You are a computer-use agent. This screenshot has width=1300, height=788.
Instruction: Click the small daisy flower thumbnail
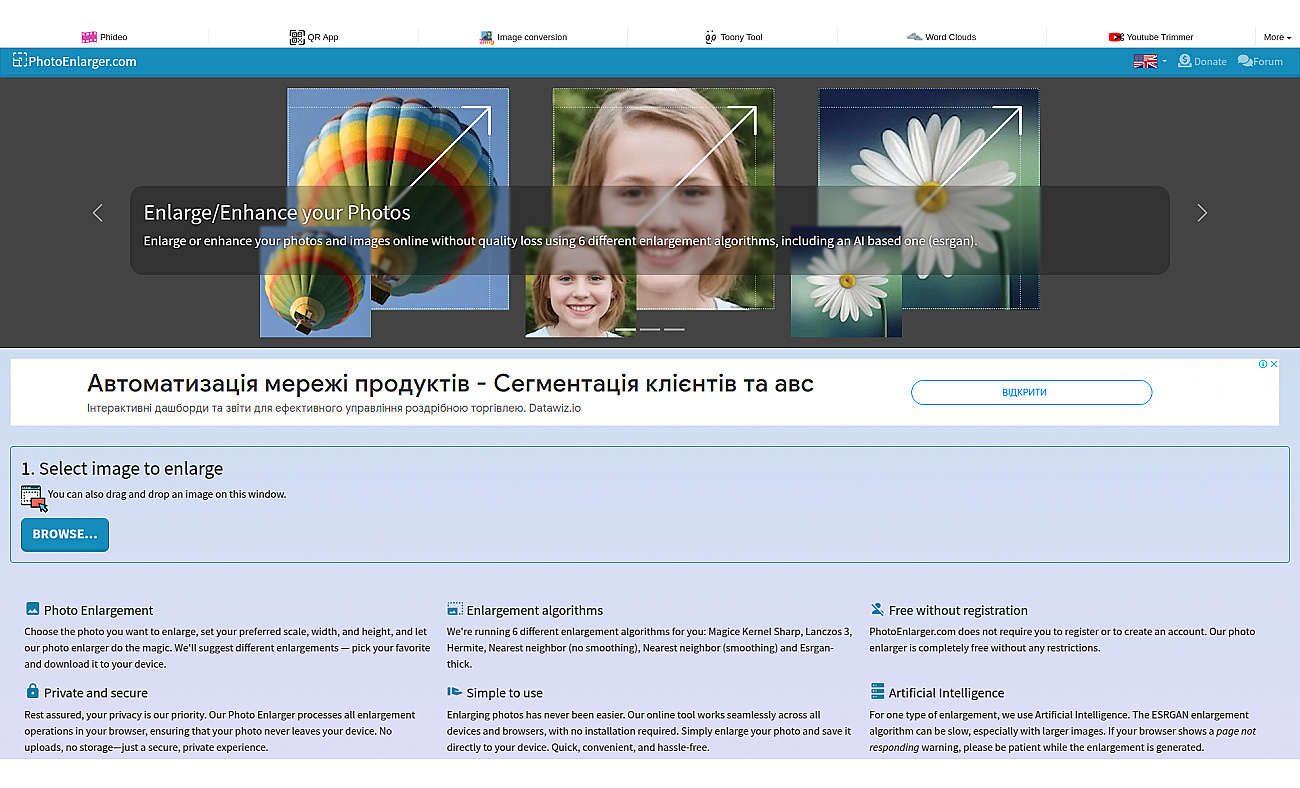846,283
